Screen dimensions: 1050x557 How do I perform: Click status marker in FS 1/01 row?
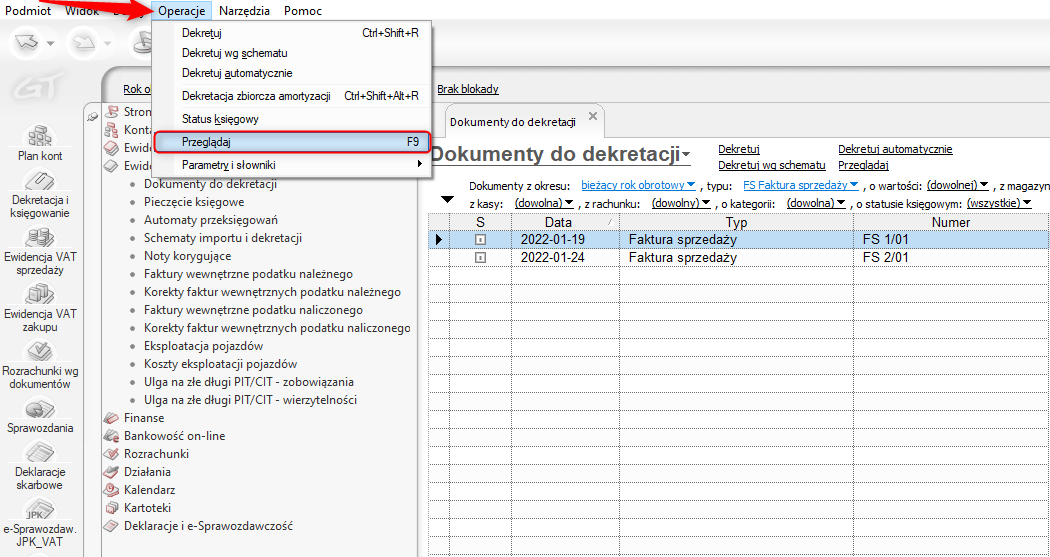[x=480, y=240]
